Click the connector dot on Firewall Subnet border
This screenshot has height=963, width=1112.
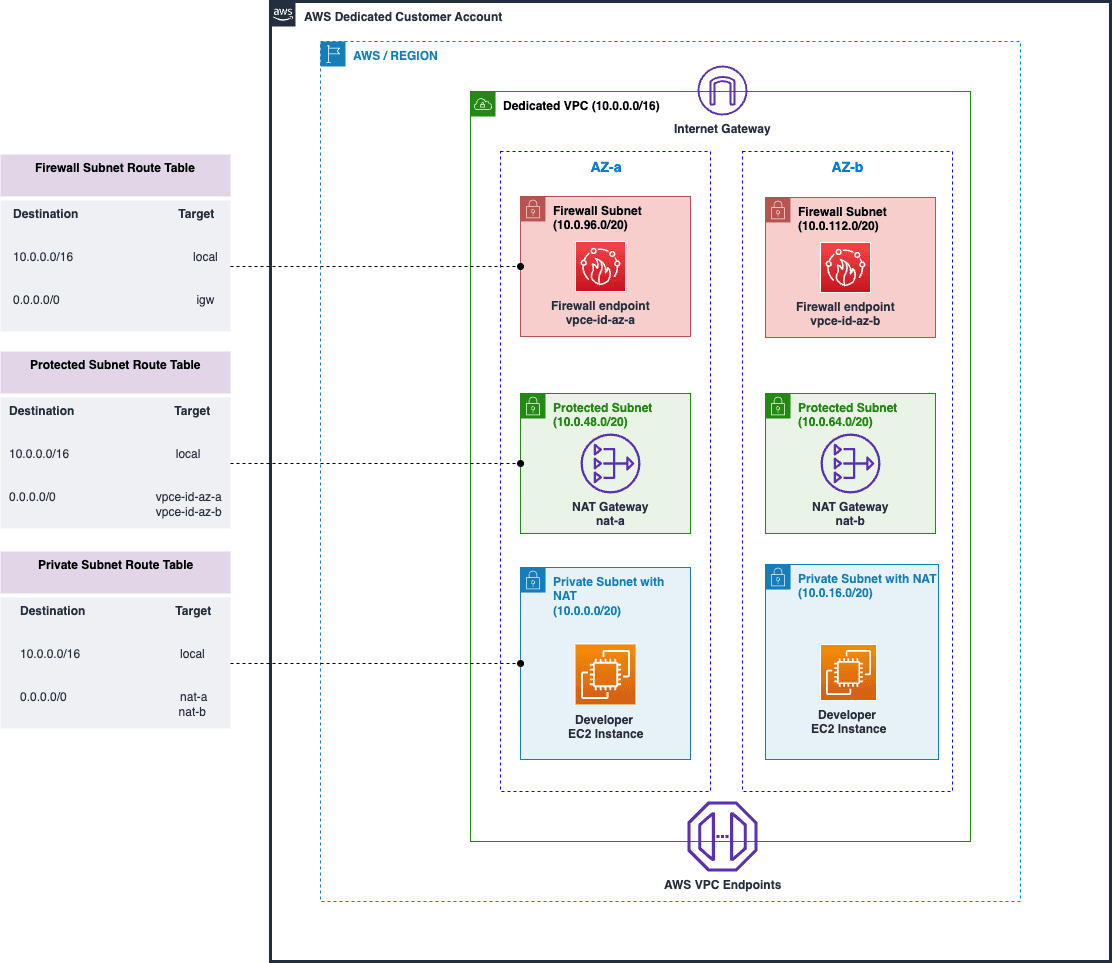(519, 267)
